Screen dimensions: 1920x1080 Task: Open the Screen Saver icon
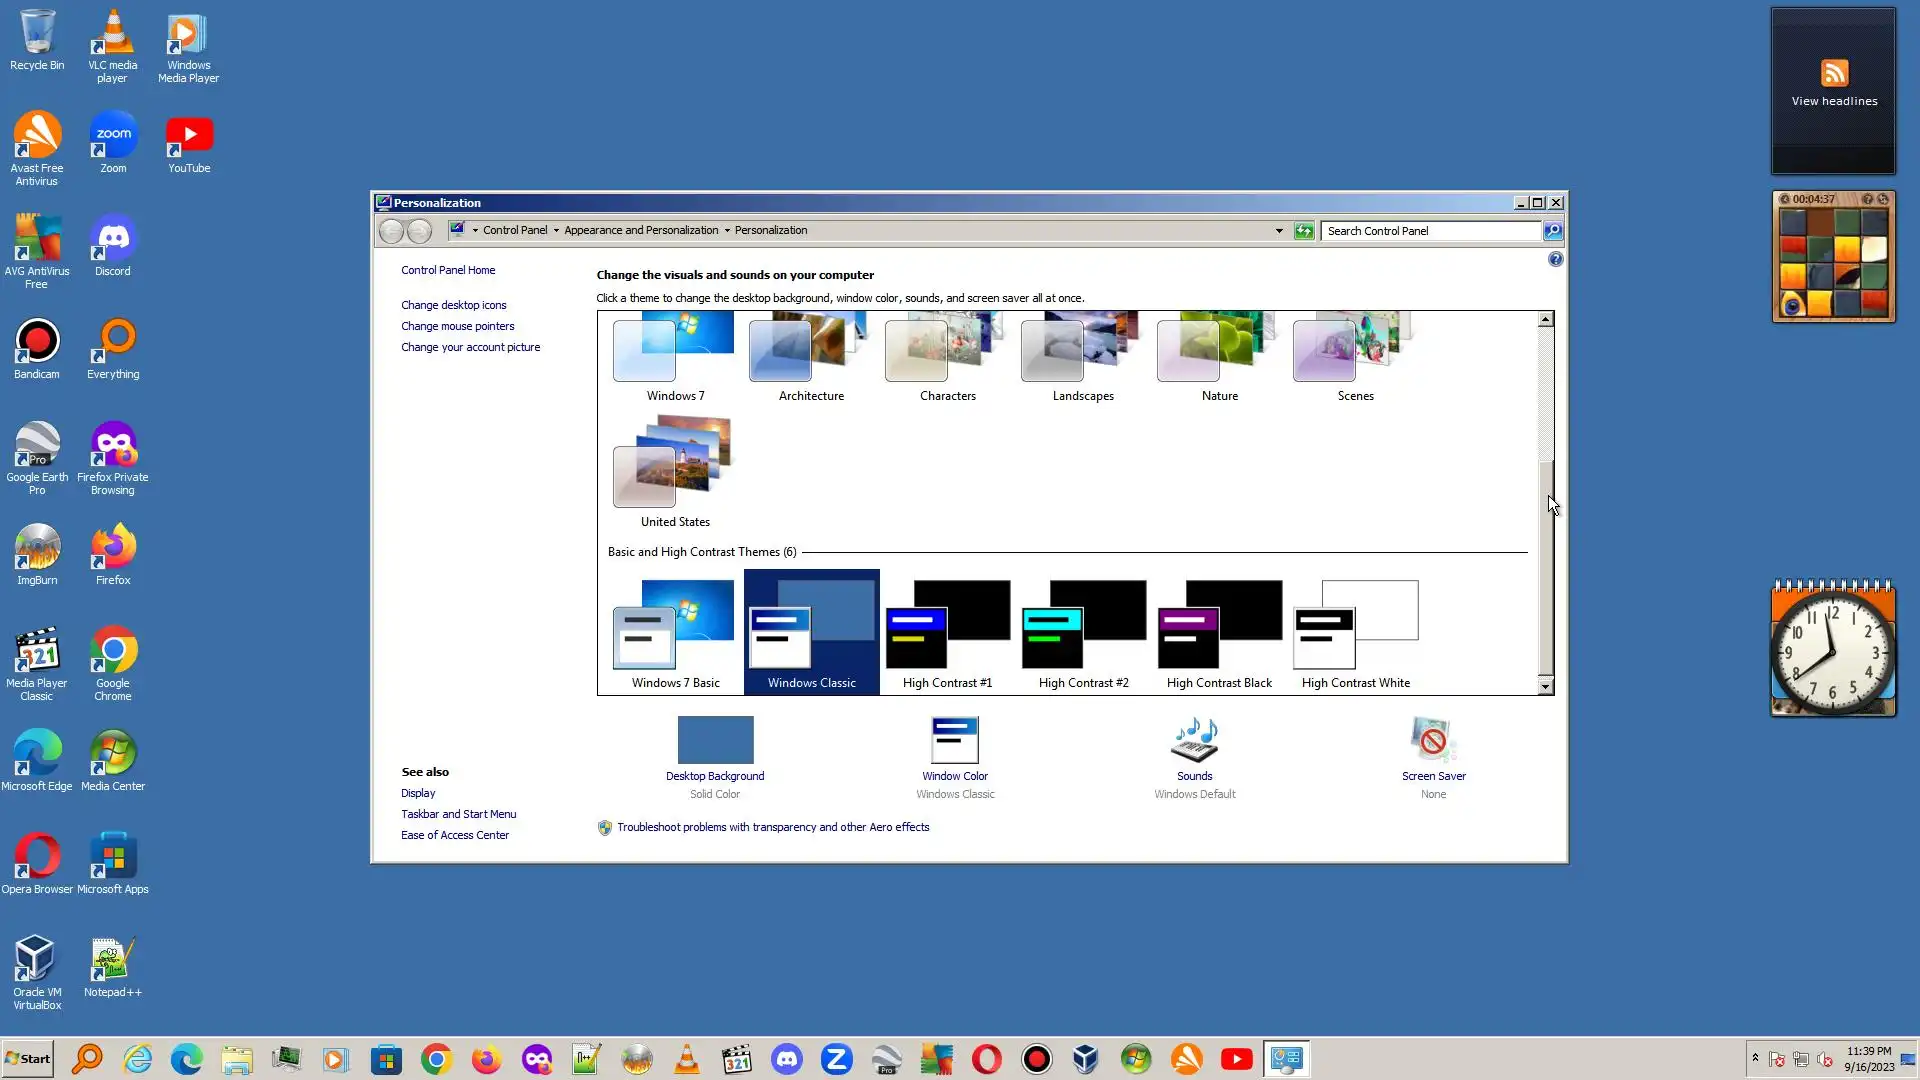[x=1433, y=741]
